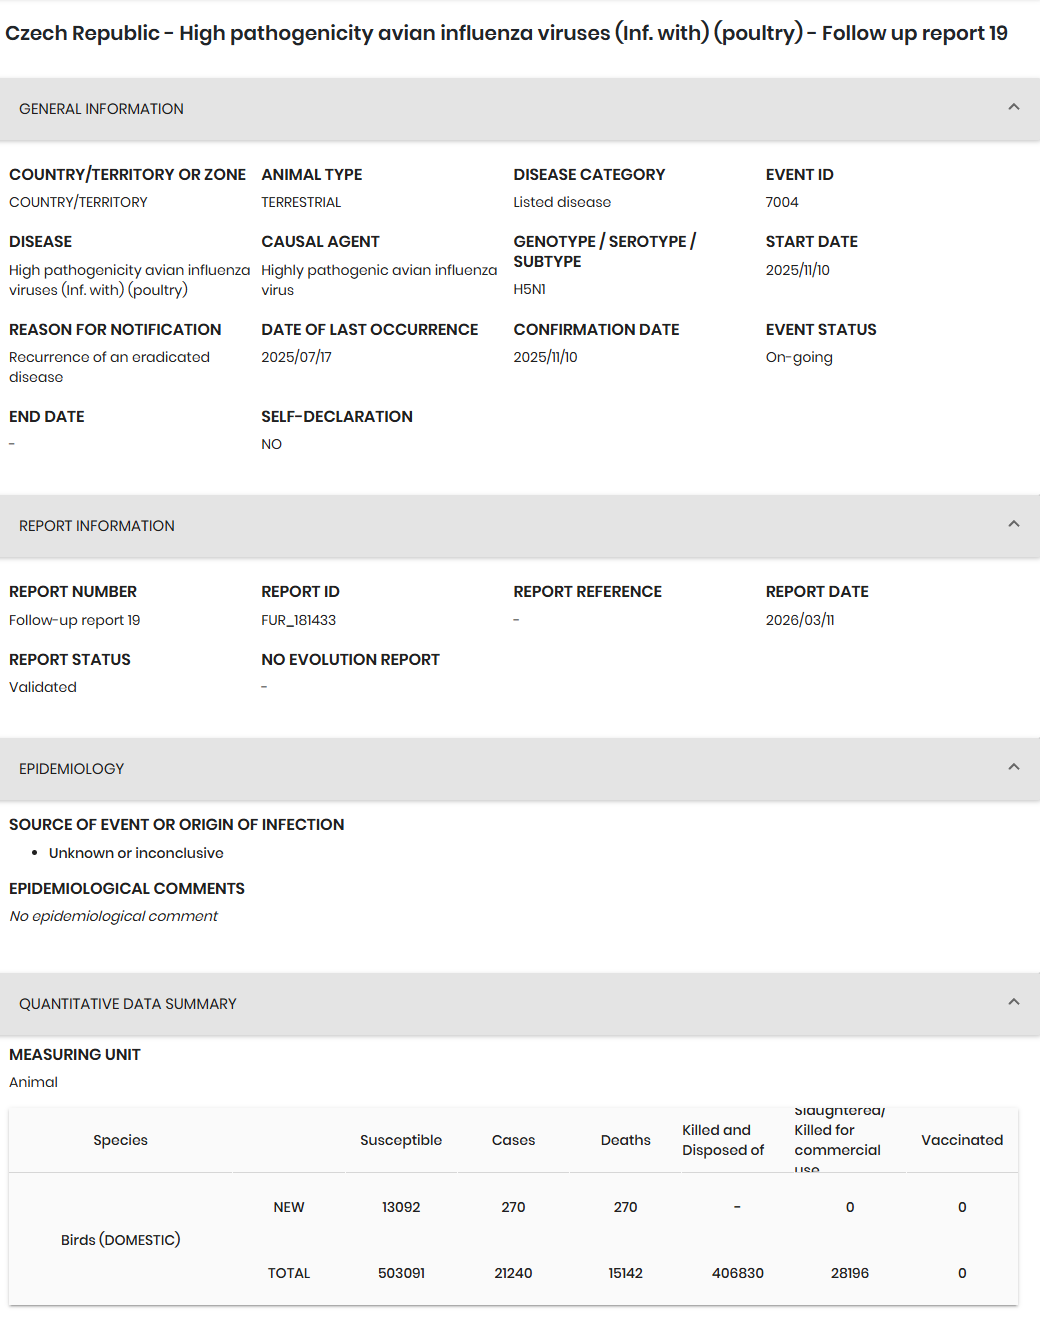Screen dimensions: 1040x1317
Task: Select the Vaccinated column header
Action: point(962,1140)
